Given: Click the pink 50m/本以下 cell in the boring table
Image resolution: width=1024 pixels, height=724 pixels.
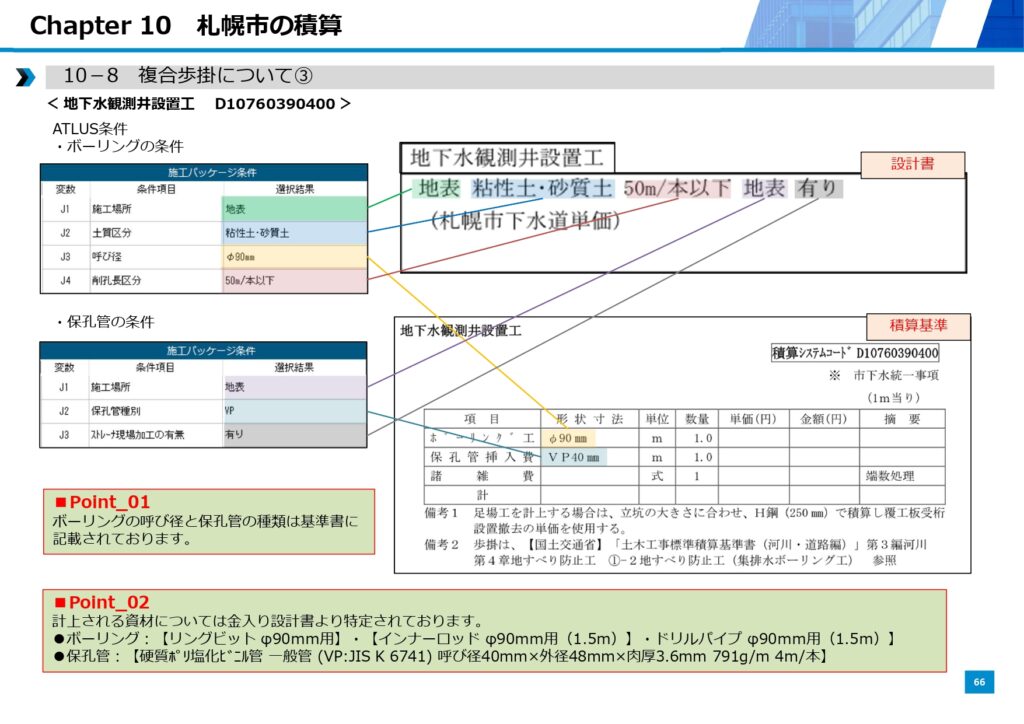Looking at the screenshot, I should tap(295, 281).
